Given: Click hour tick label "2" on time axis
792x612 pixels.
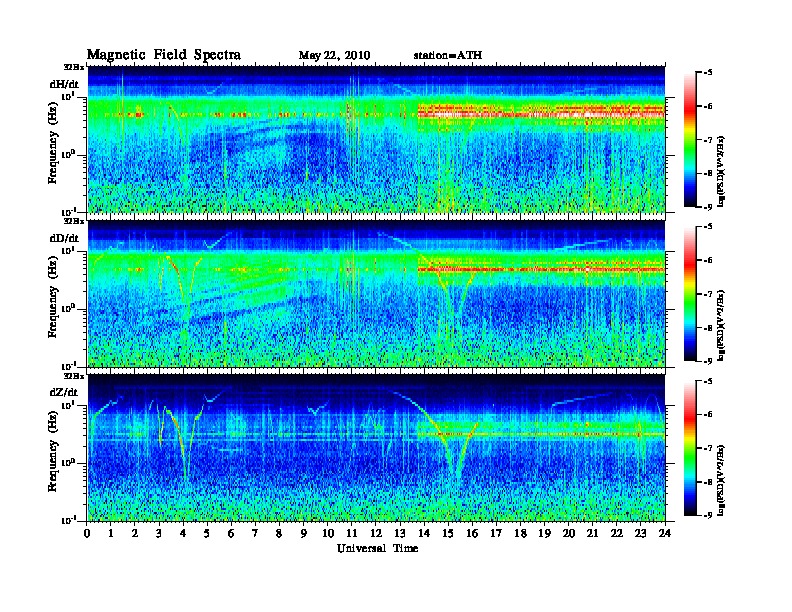Looking at the screenshot, I should (135, 533).
